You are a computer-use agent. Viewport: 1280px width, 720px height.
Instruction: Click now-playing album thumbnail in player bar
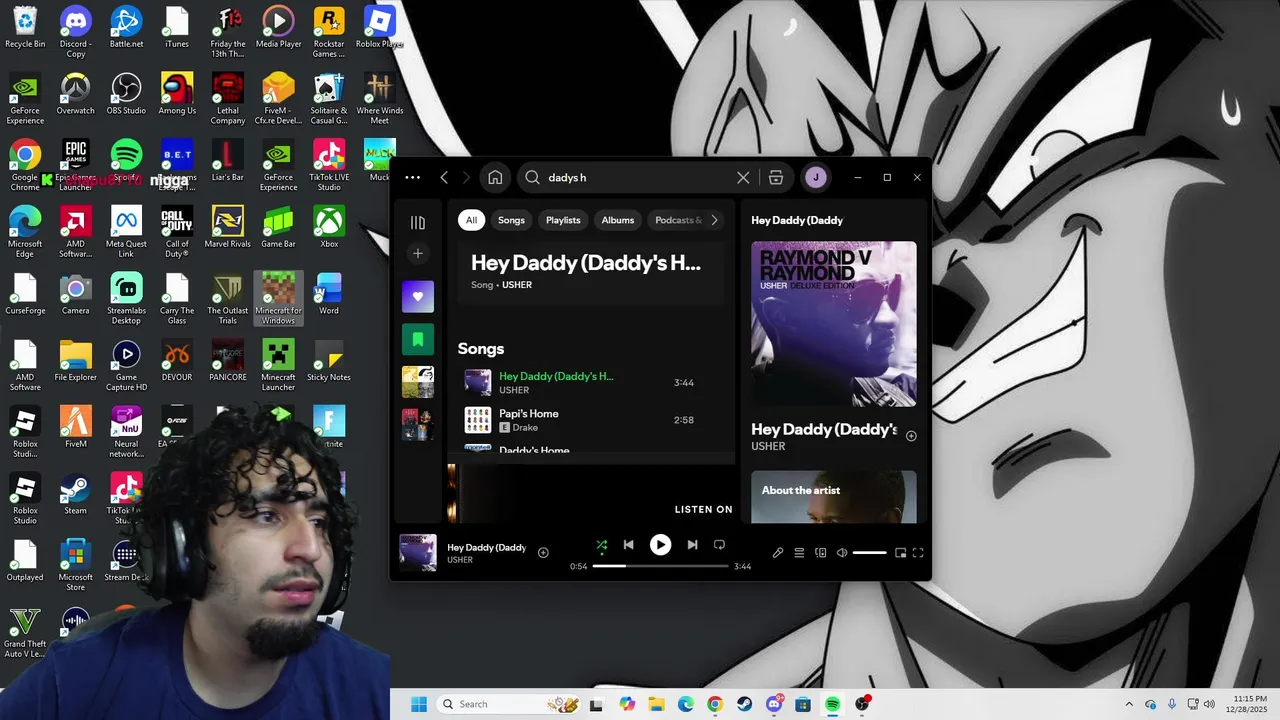[418, 552]
